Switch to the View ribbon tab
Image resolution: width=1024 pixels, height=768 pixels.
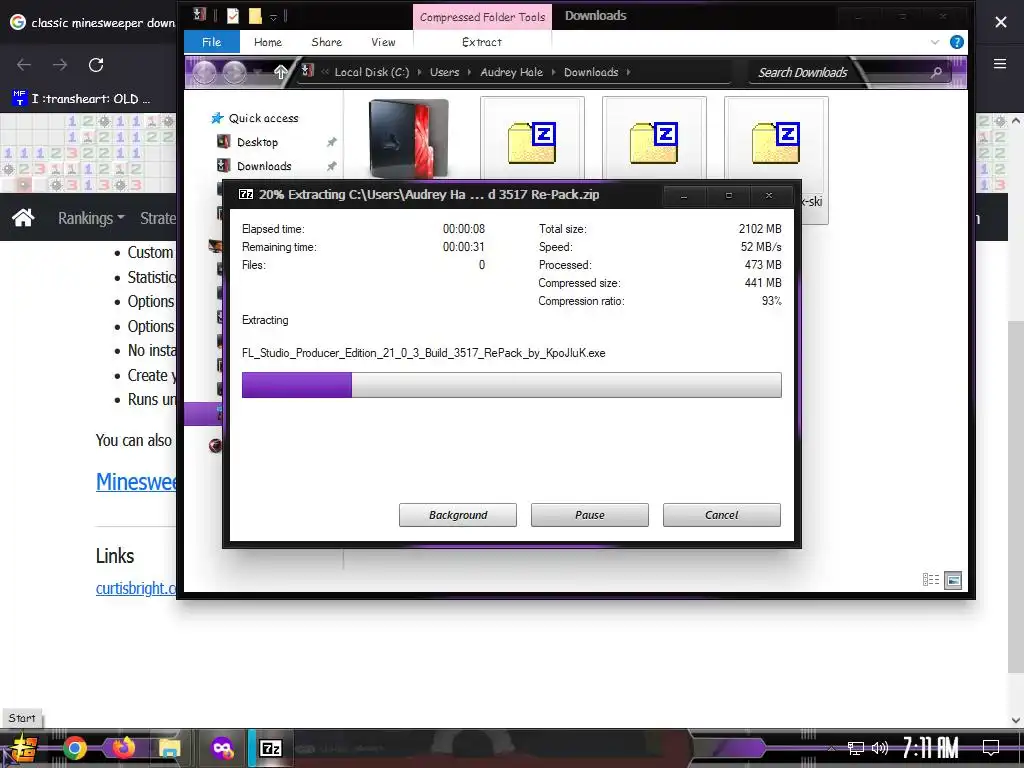pos(383,42)
